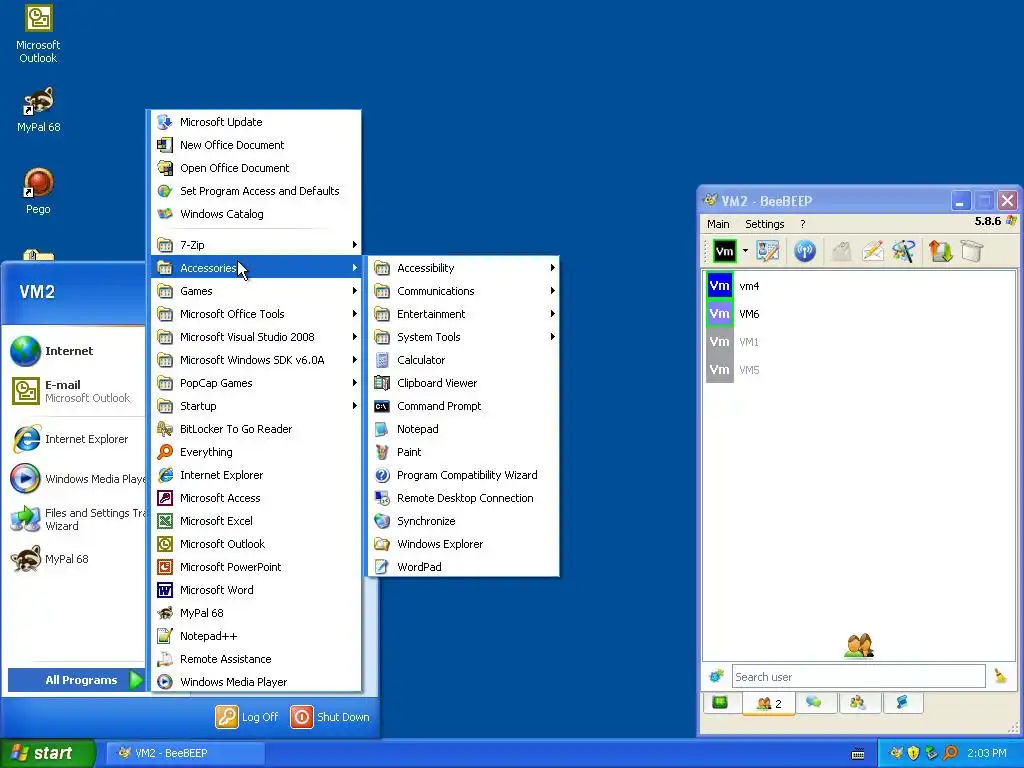
Task: Expand the System Tools submenu
Action: [464, 337]
